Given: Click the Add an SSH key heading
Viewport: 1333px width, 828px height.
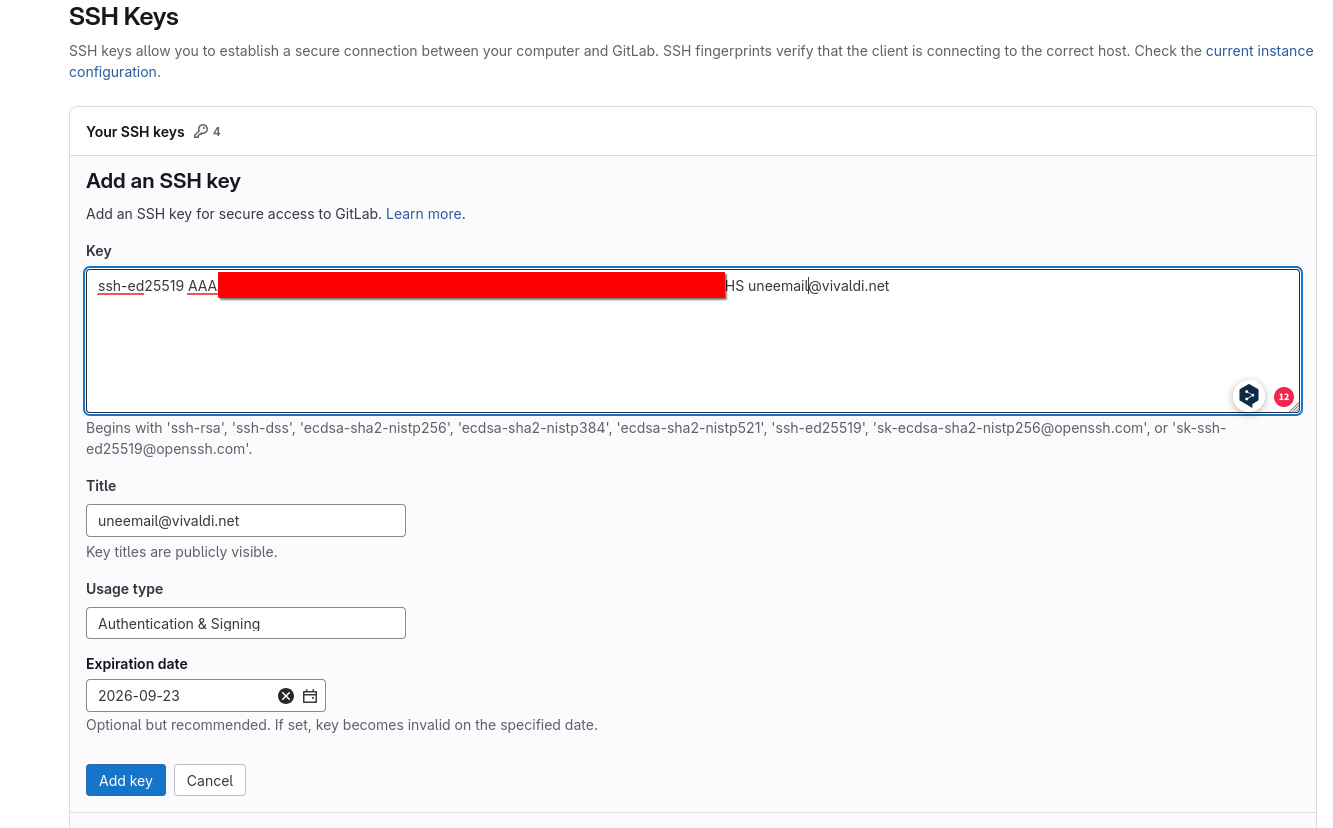Looking at the screenshot, I should coord(163,181).
